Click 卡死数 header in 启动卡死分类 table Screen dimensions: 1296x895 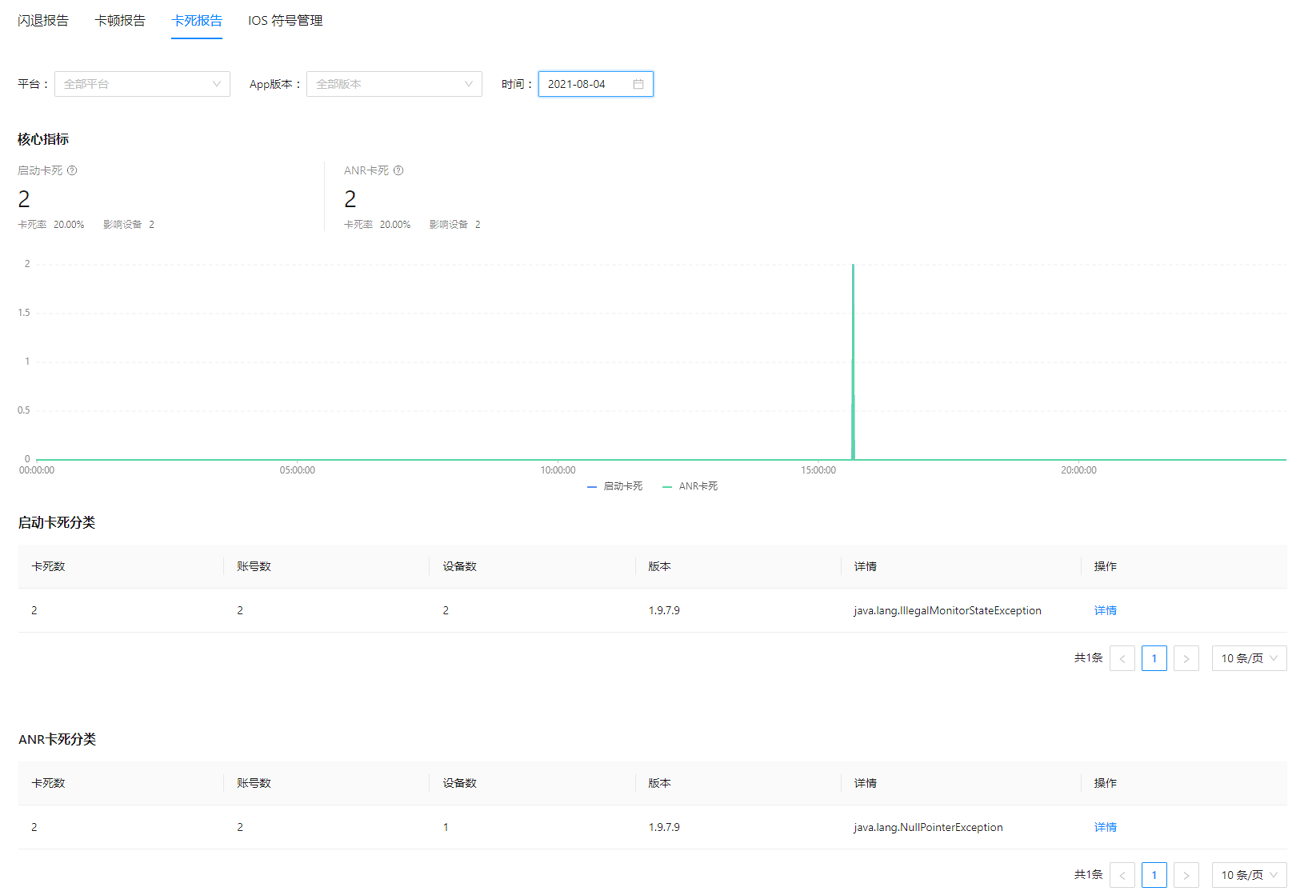[x=48, y=566]
